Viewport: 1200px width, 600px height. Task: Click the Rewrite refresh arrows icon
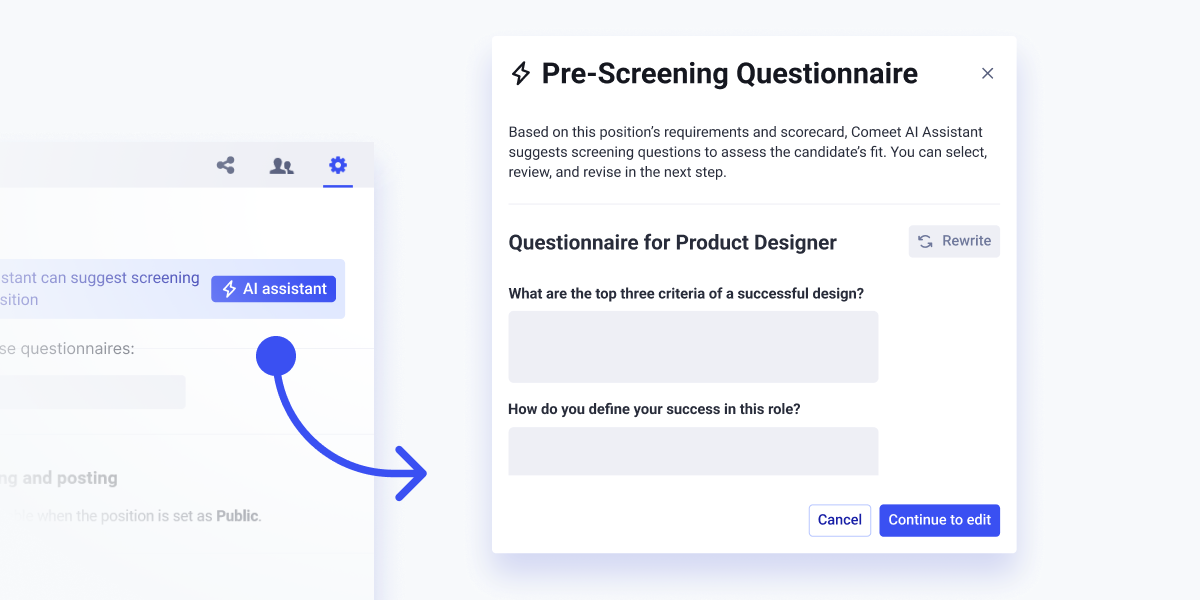[924, 241]
